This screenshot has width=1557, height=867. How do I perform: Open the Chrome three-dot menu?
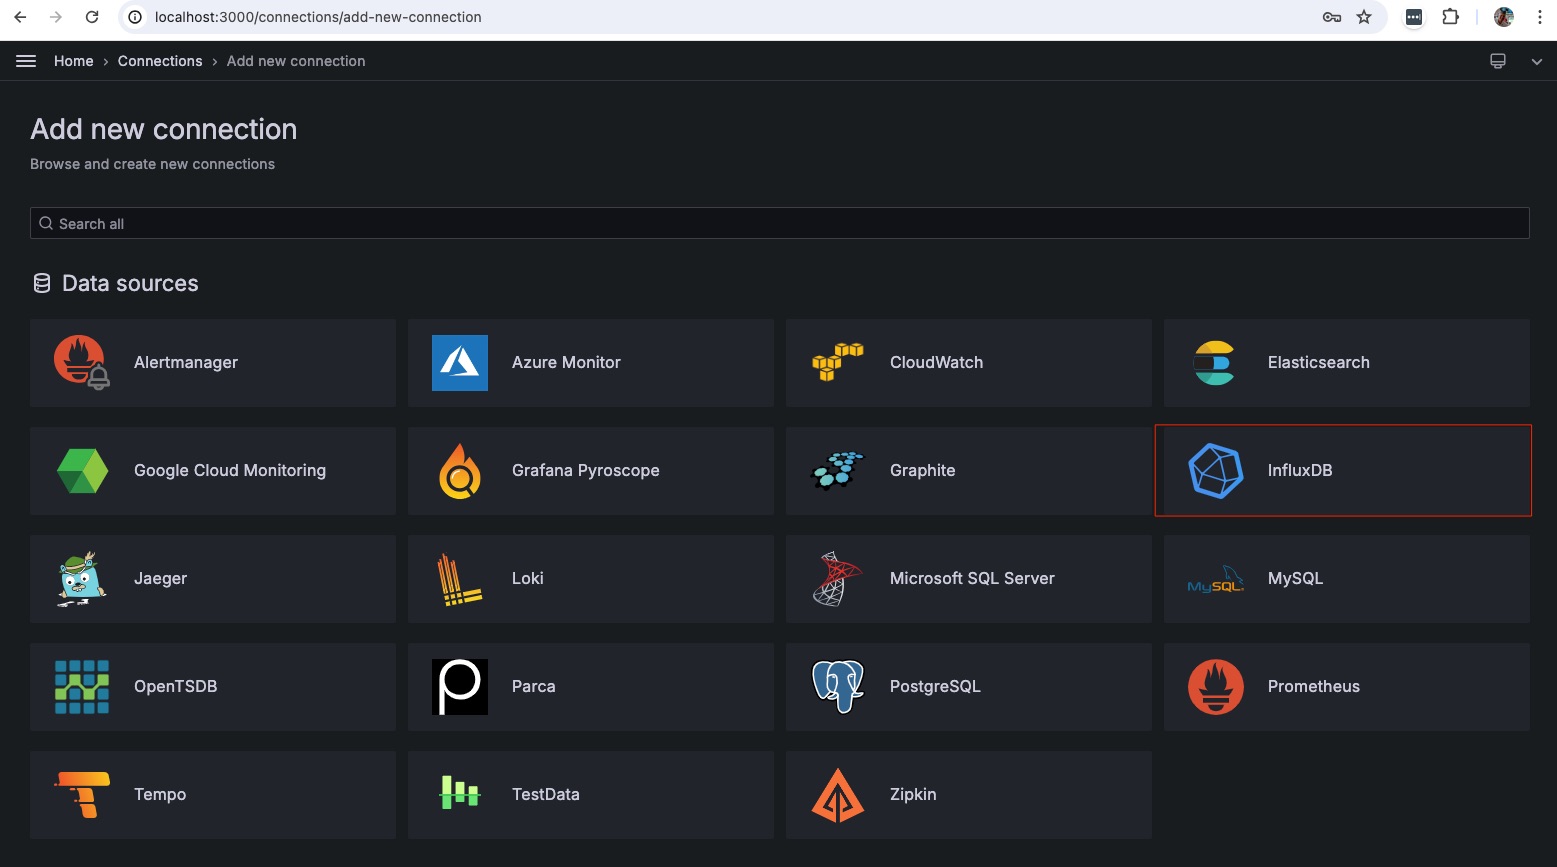(1539, 17)
